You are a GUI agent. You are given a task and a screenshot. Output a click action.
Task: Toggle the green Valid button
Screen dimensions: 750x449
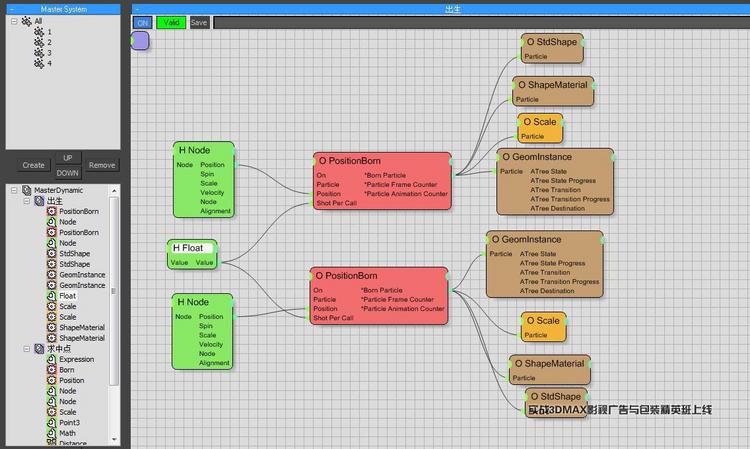(x=171, y=22)
